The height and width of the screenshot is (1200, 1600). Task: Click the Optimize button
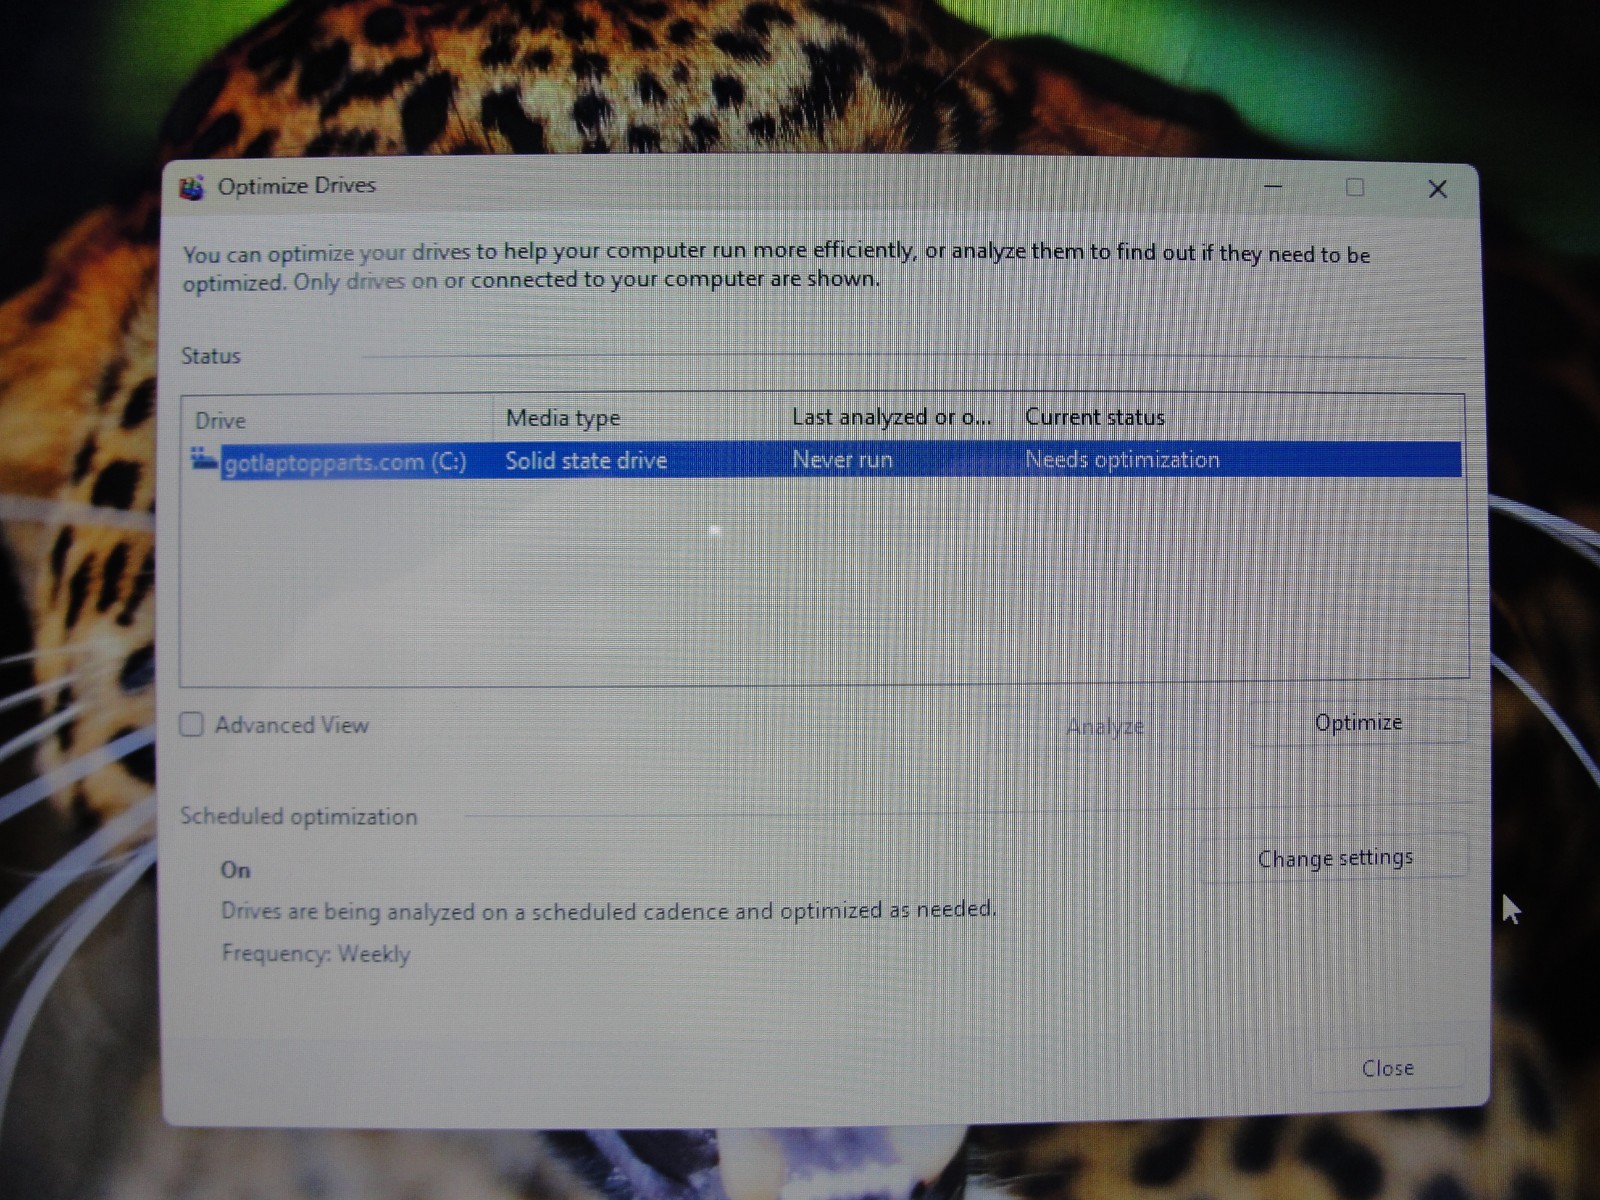tap(1358, 722)
